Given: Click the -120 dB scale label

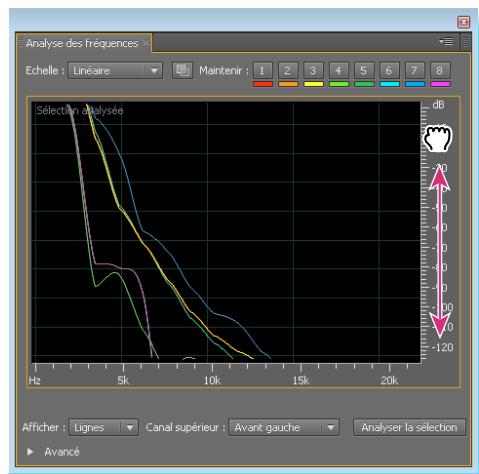Looking at the screenshot, I should point(442,348).
